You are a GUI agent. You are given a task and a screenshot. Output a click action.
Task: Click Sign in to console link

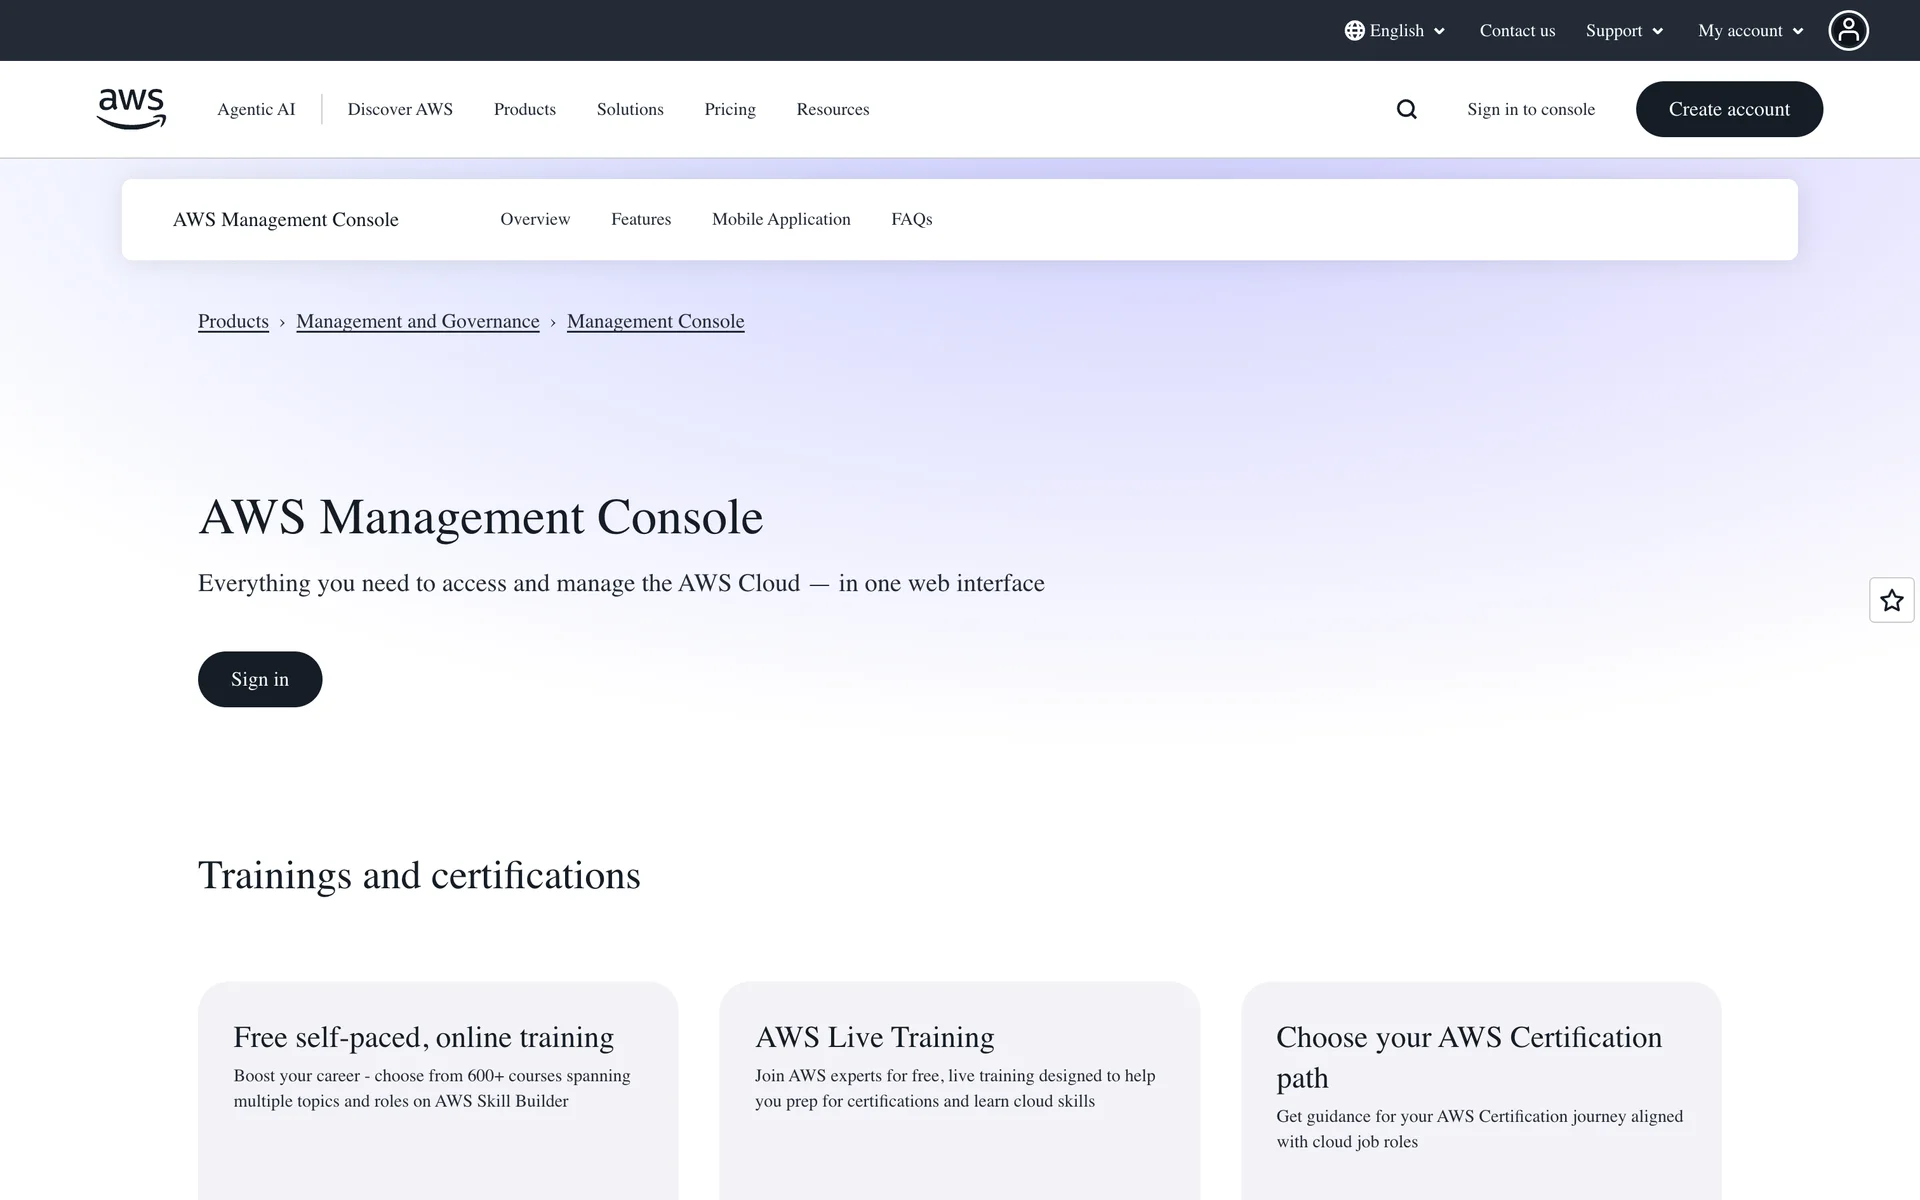point(1530,109)
